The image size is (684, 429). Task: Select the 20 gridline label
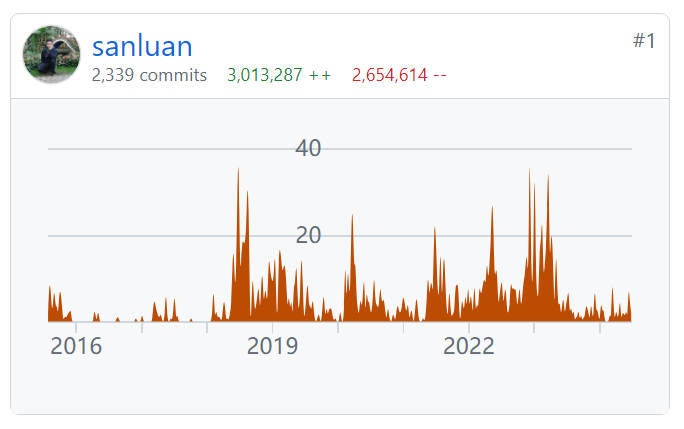[308, 236]
